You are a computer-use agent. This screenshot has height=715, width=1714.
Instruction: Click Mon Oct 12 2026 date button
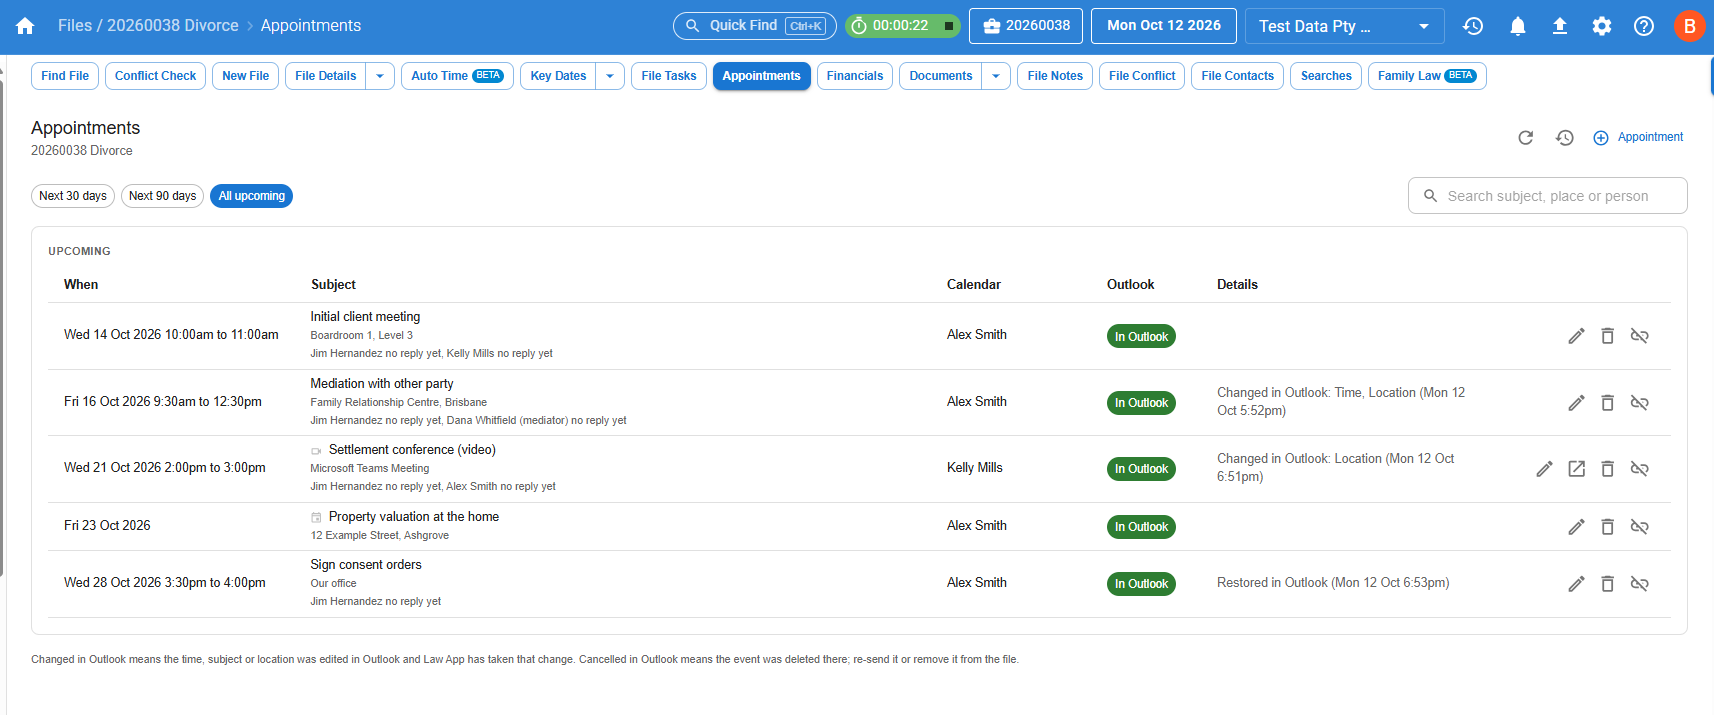click(x=1164, y=26)
